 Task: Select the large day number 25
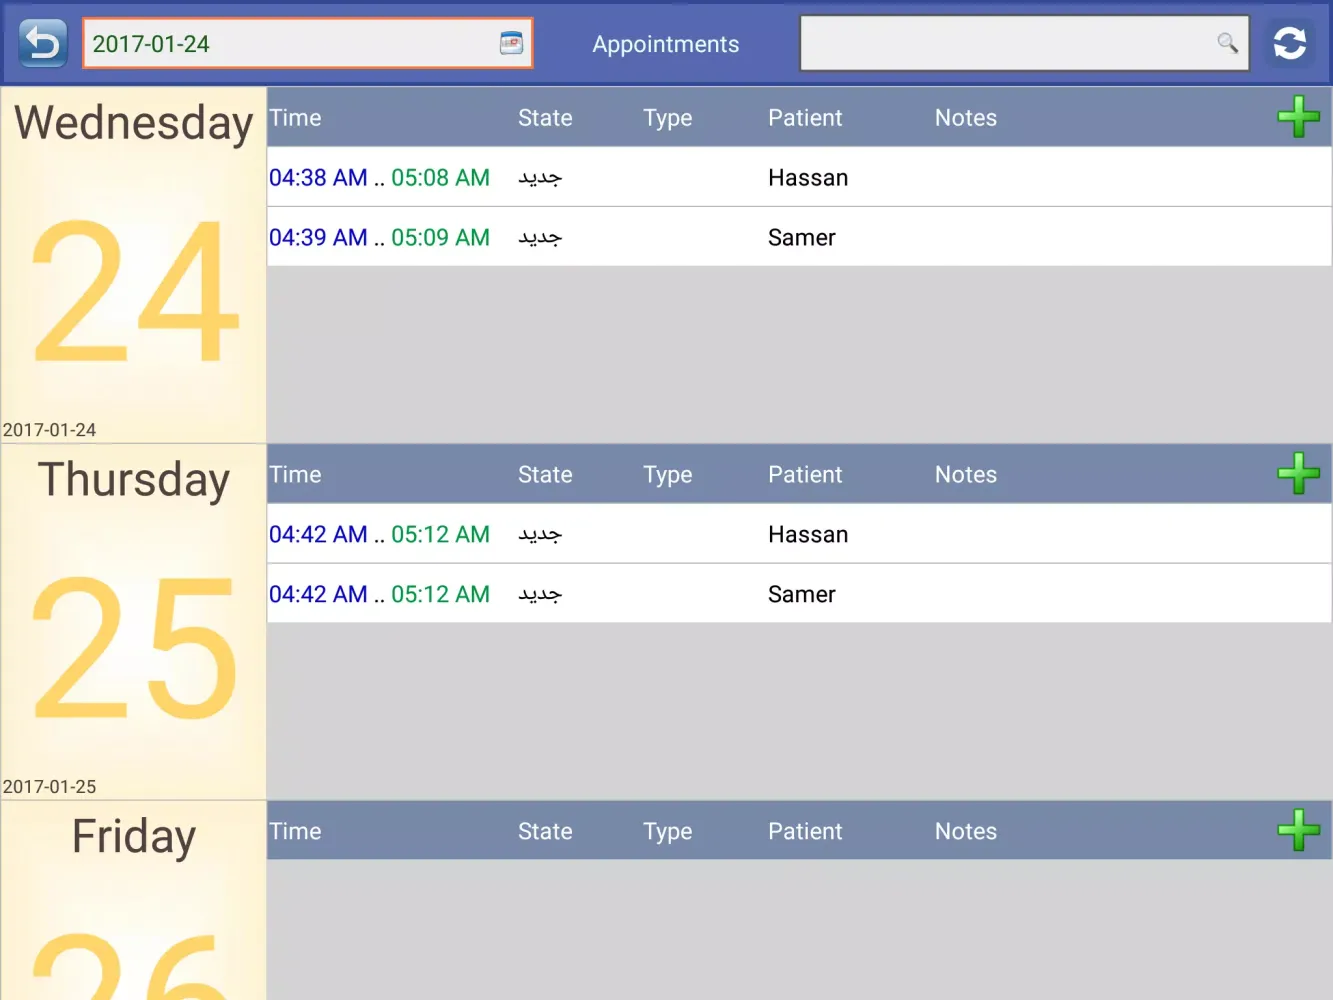pyautogui.click(x=136, y=648)
